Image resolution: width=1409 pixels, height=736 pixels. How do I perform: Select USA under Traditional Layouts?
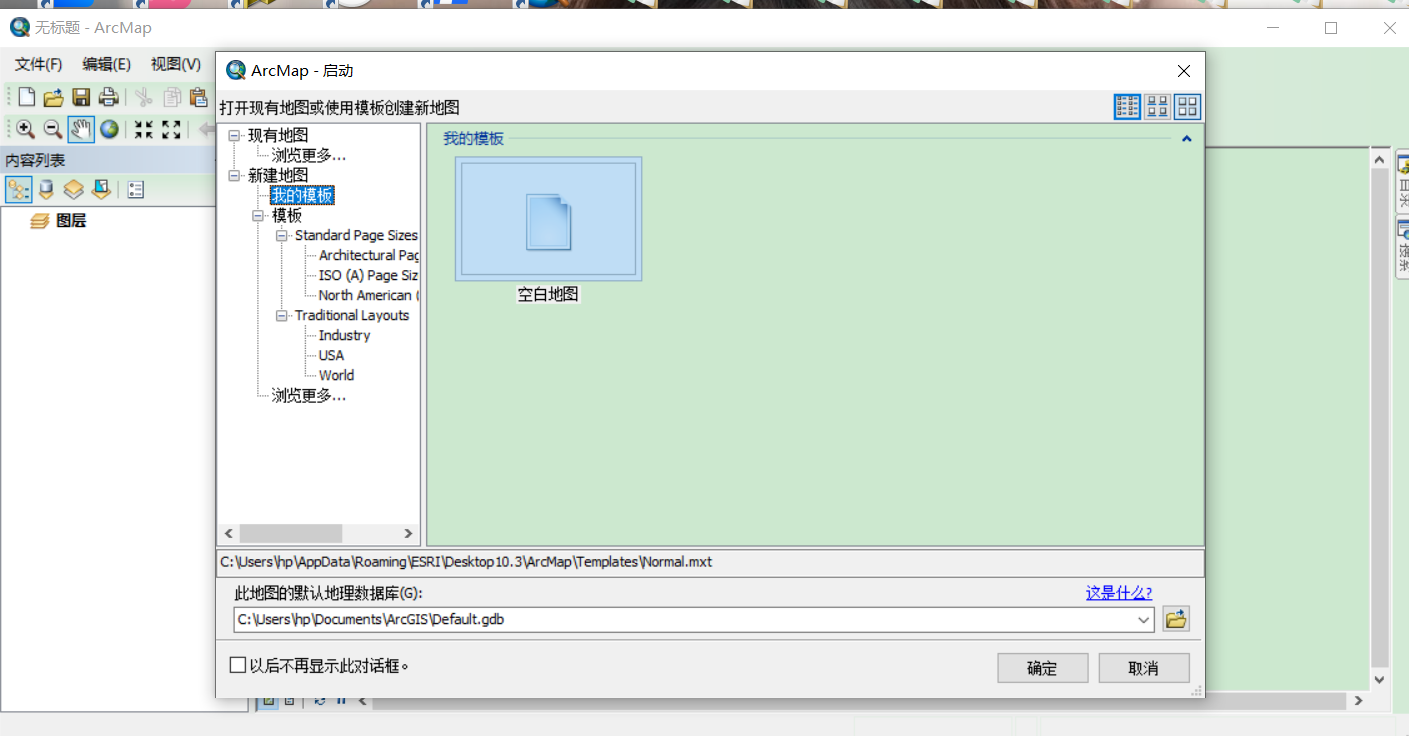(x=331, y=355)
